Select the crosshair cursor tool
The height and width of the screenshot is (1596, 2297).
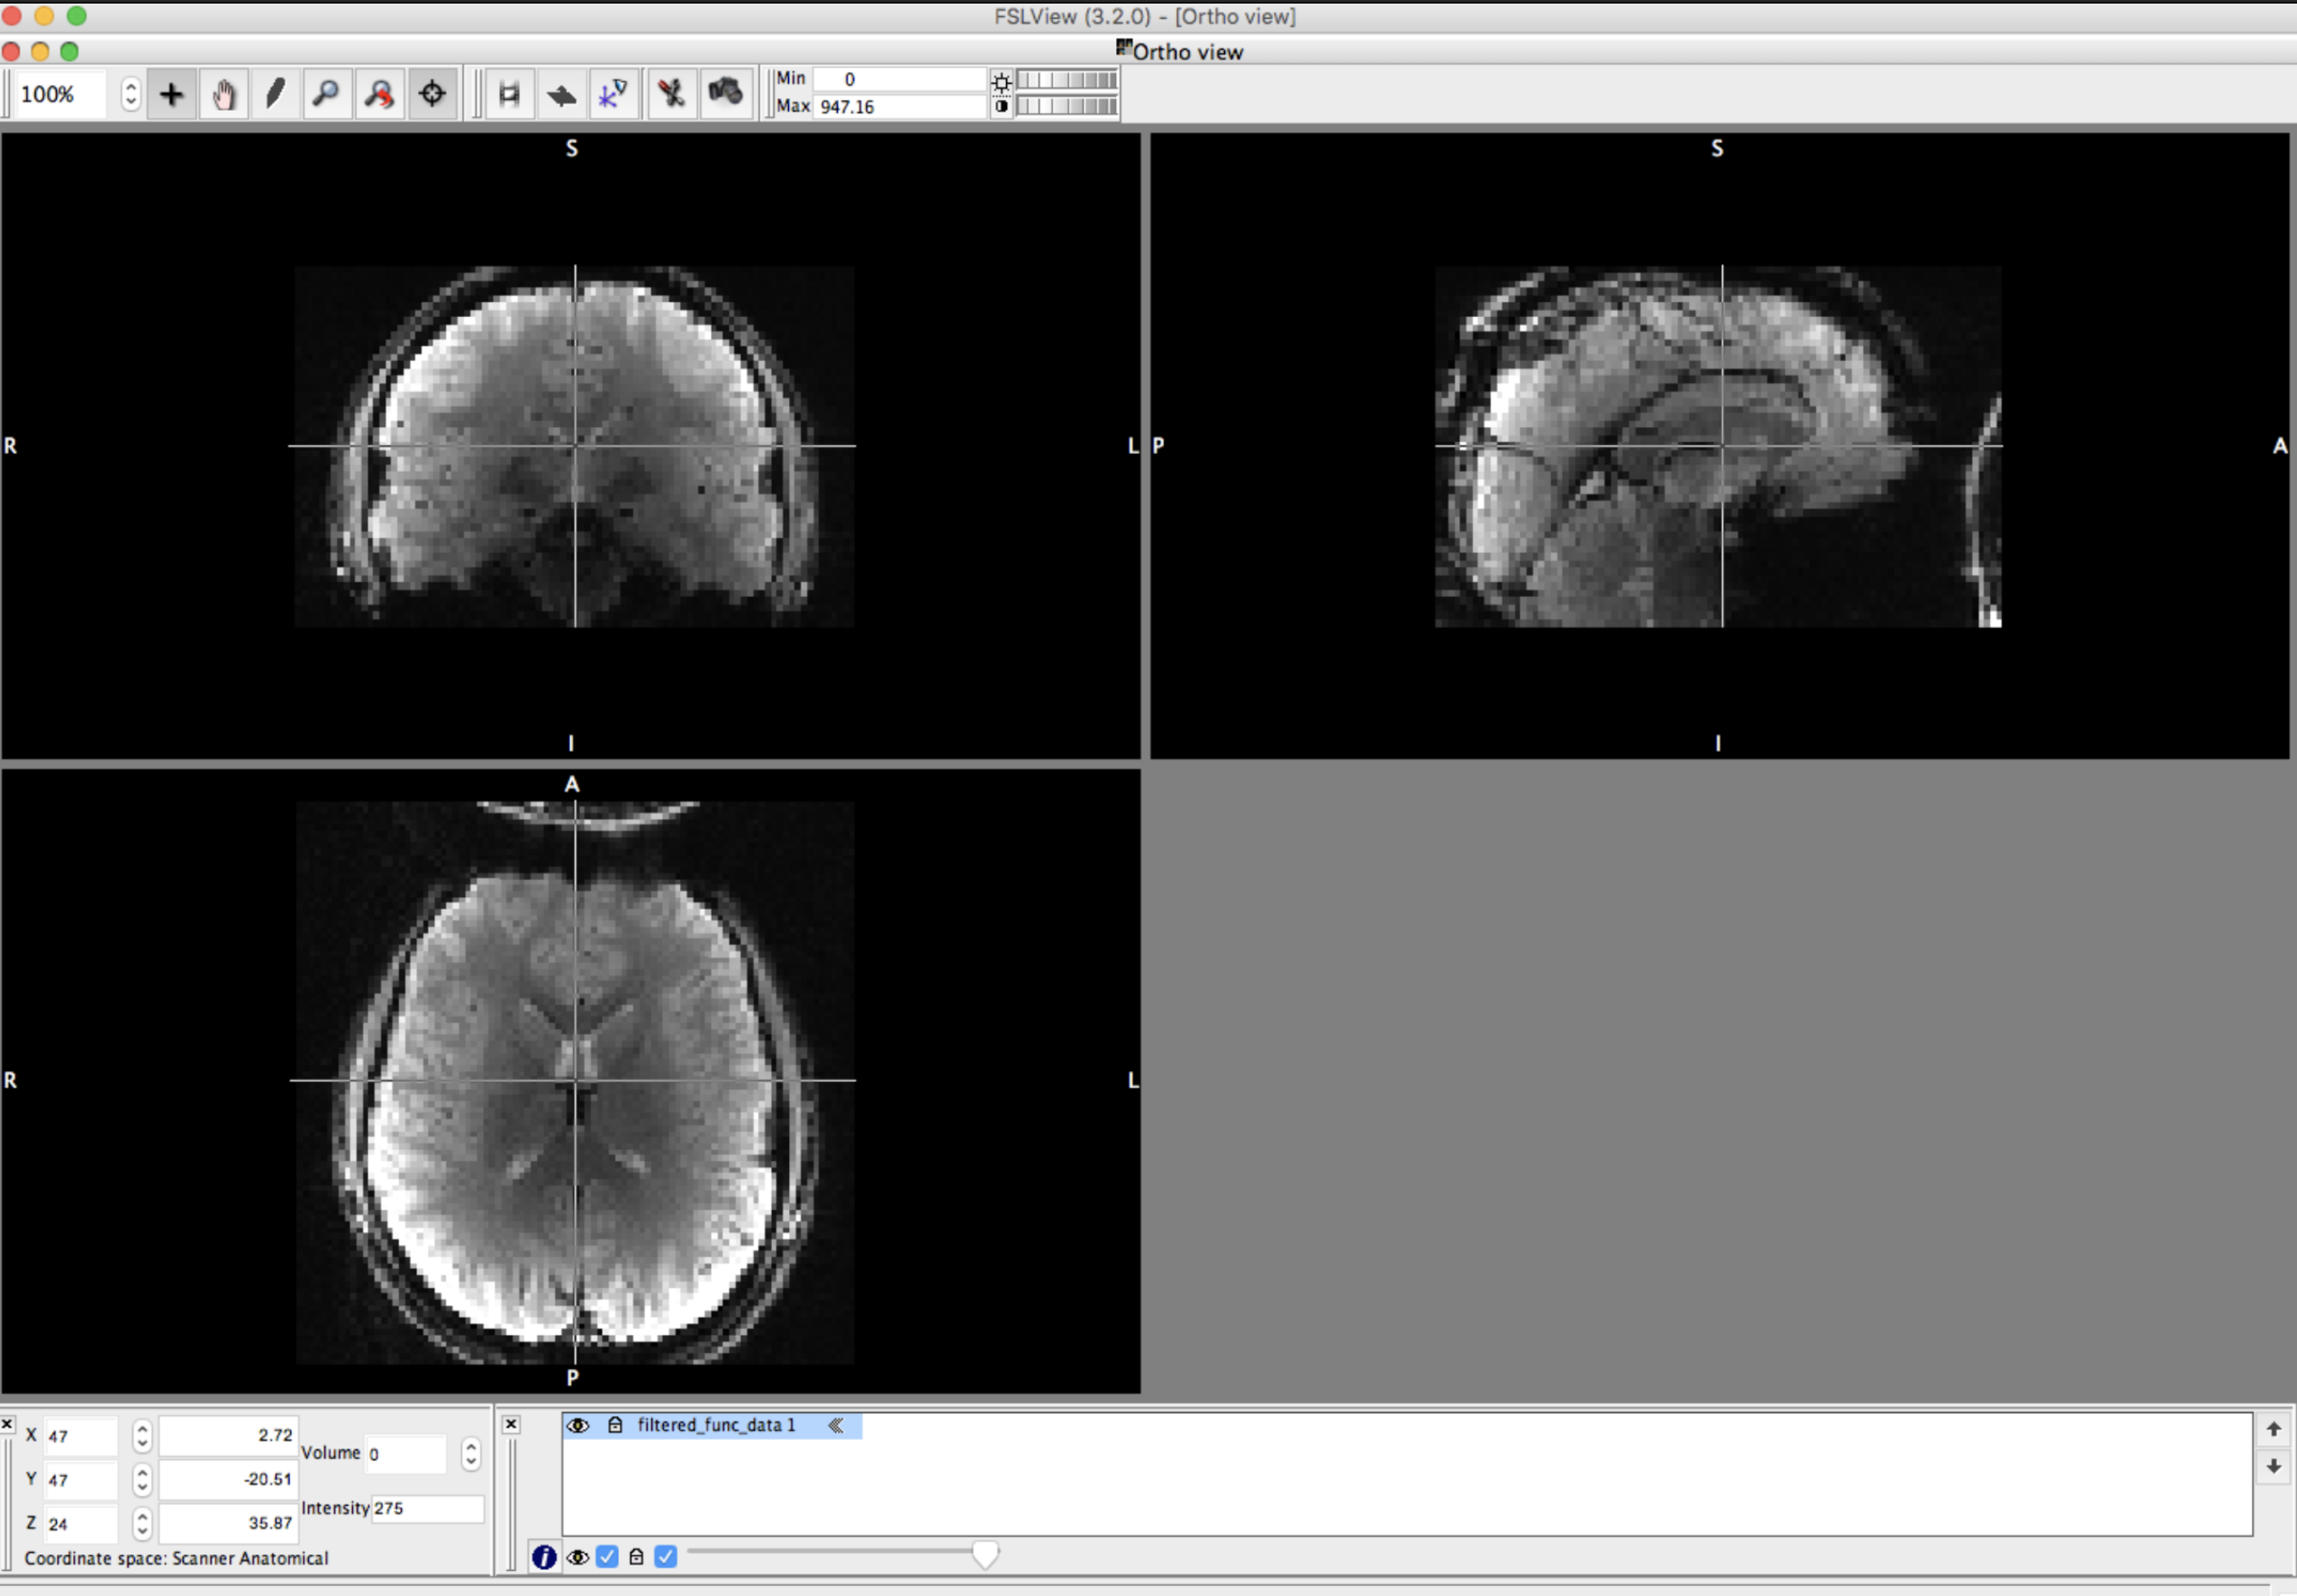point(433,93)
